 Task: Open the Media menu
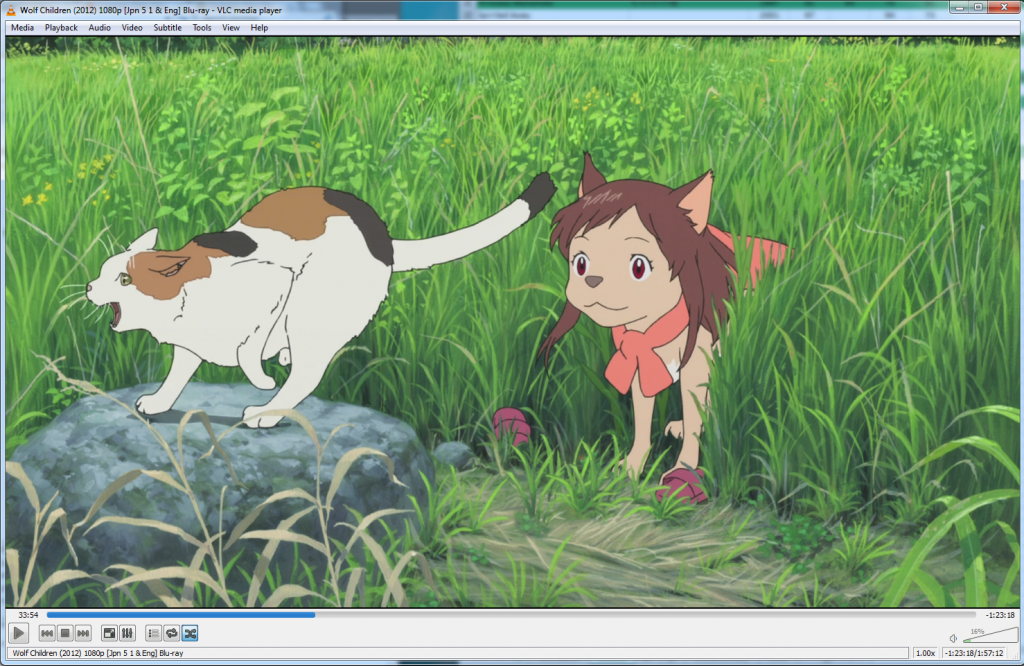pos(22,27)
